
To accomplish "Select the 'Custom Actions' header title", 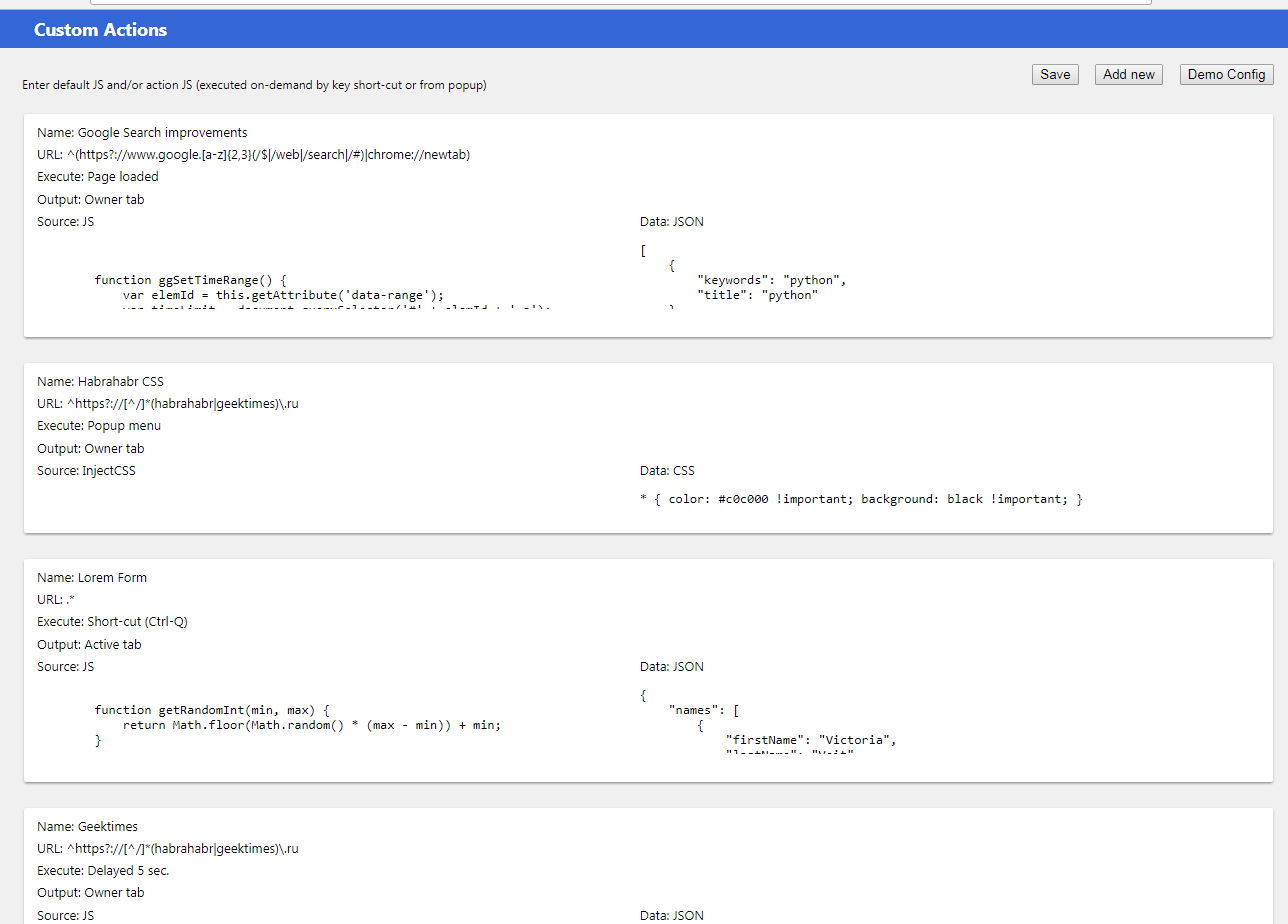I will [x=100, y=30].
